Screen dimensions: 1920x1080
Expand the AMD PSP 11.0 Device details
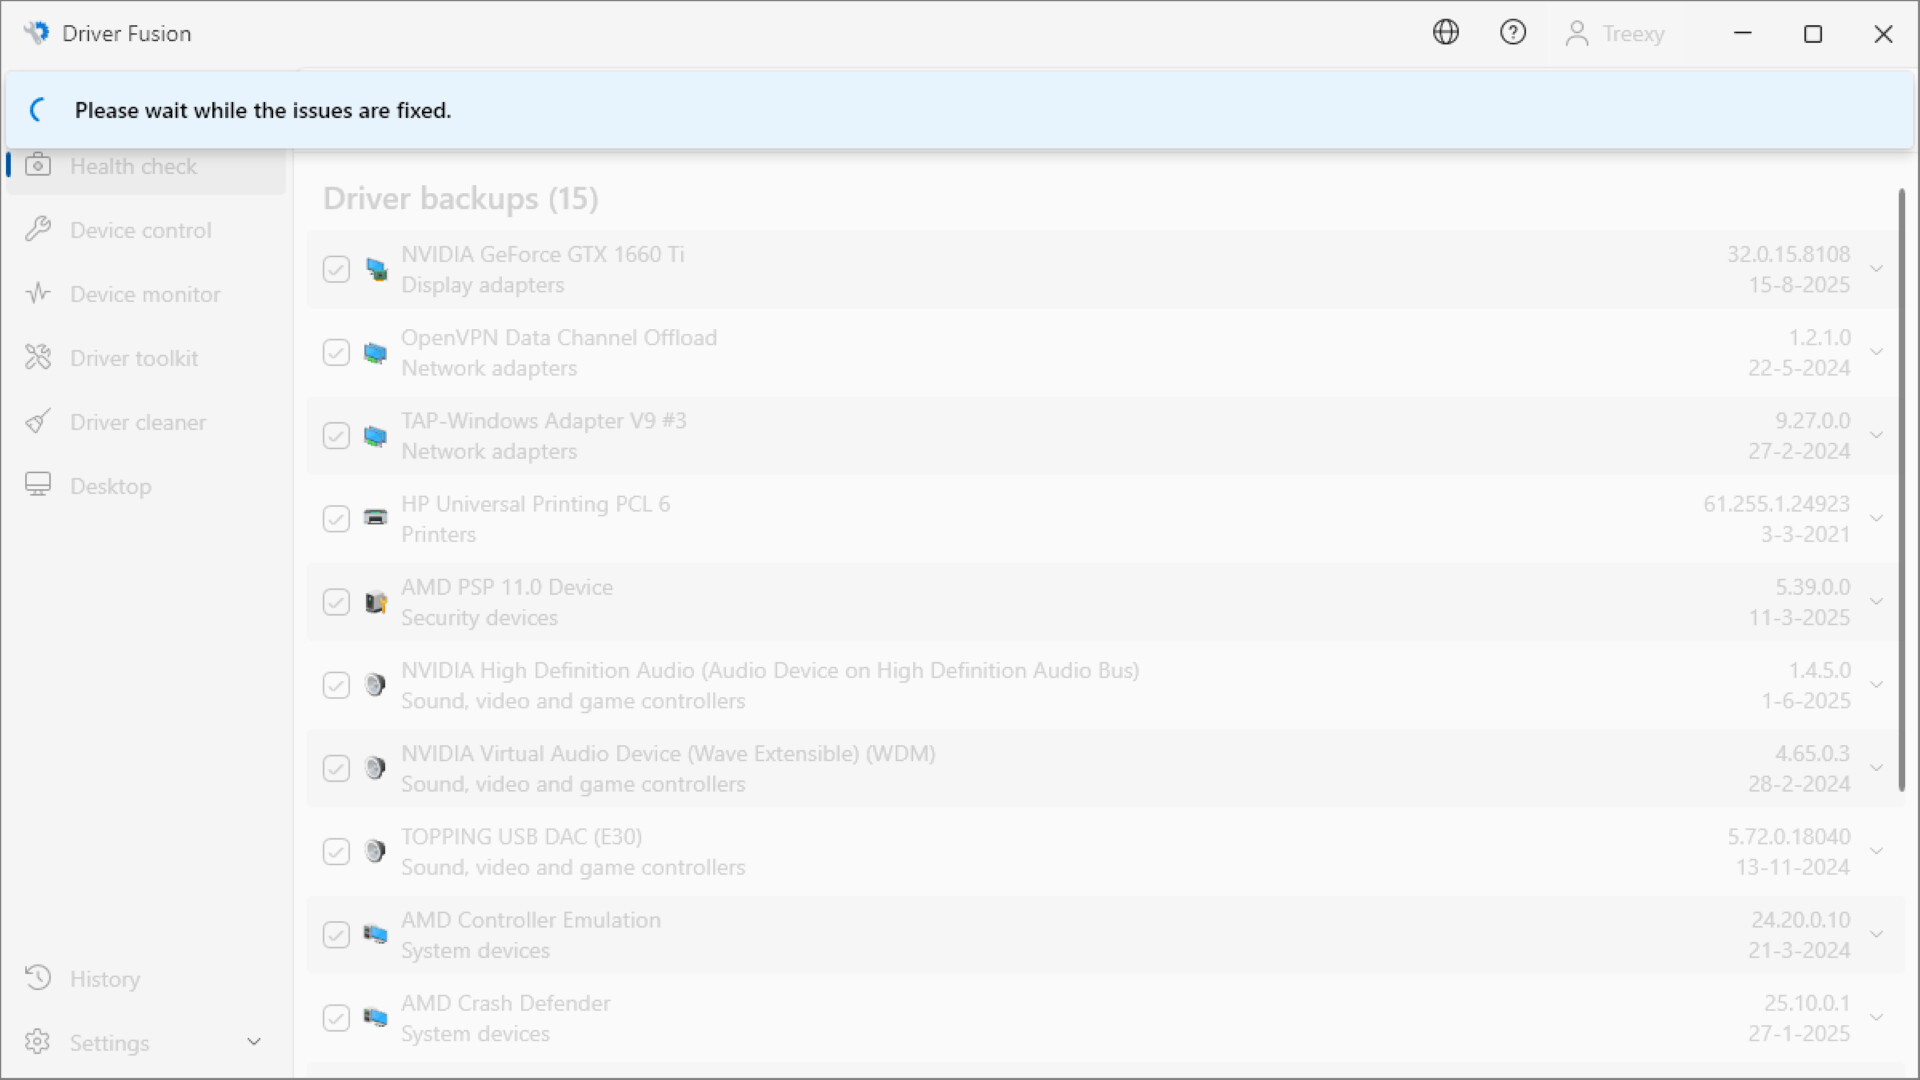[1877, 601]
